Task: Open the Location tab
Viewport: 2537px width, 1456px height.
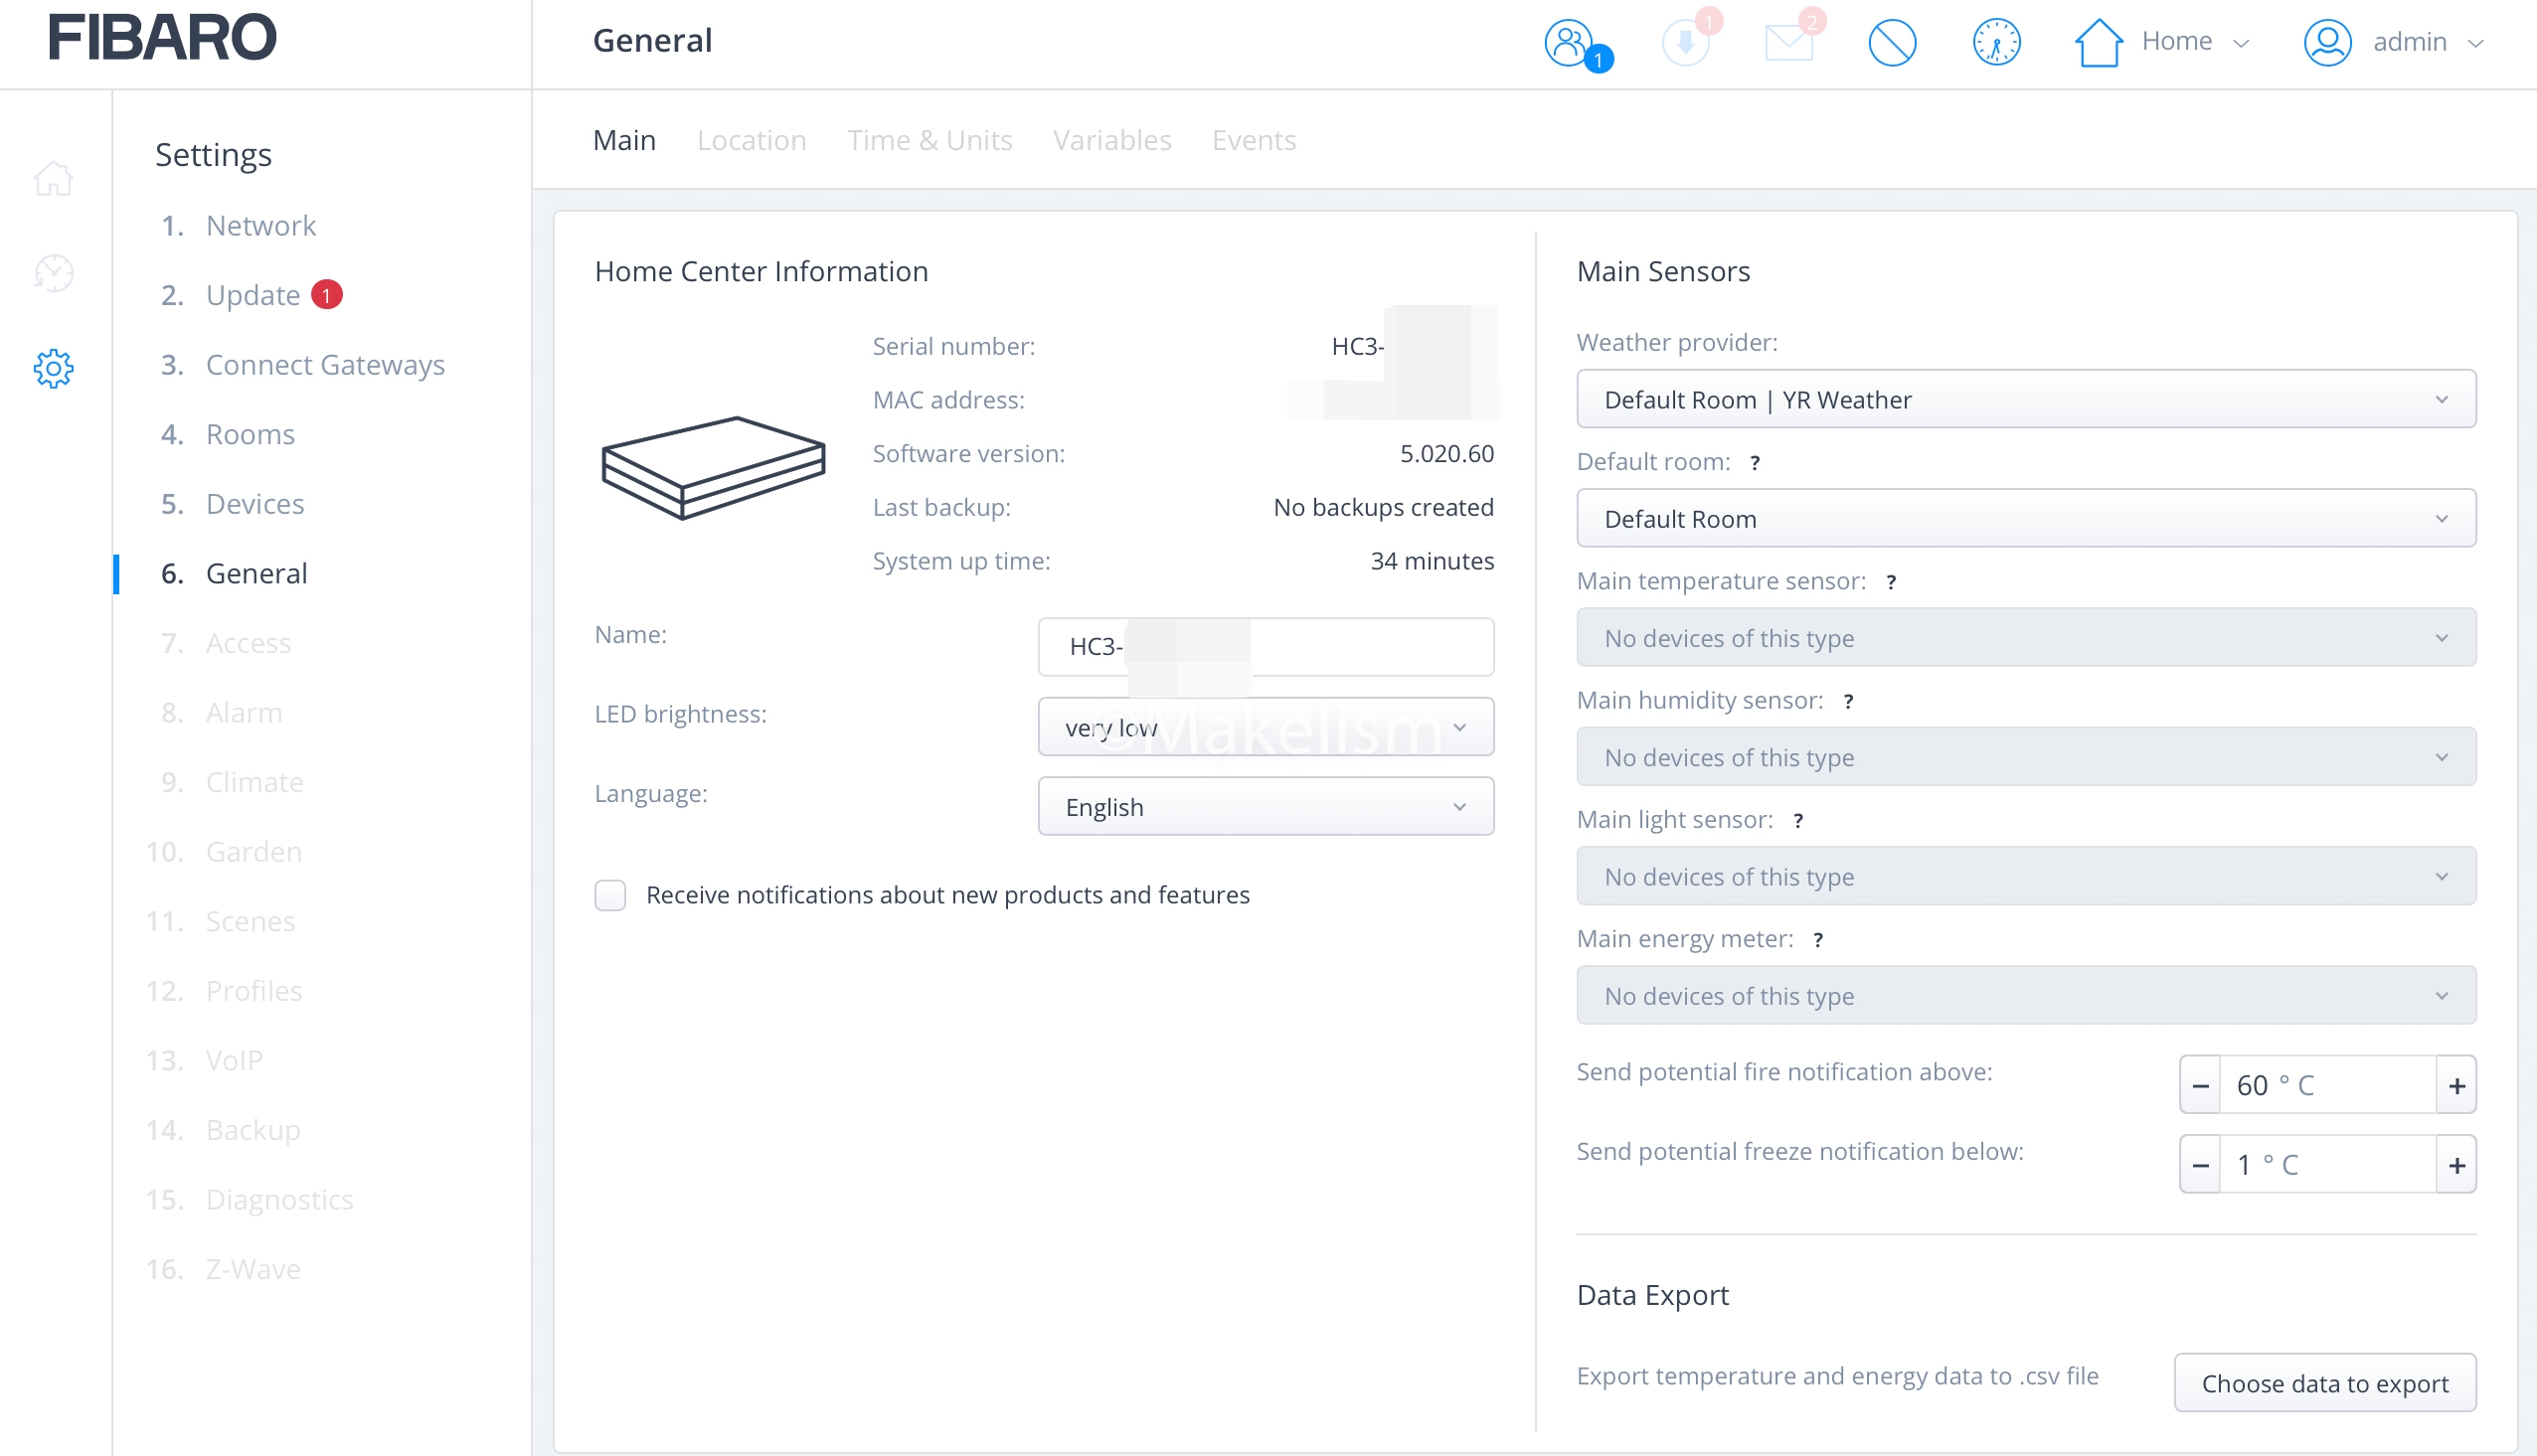Action: [751, 140]
